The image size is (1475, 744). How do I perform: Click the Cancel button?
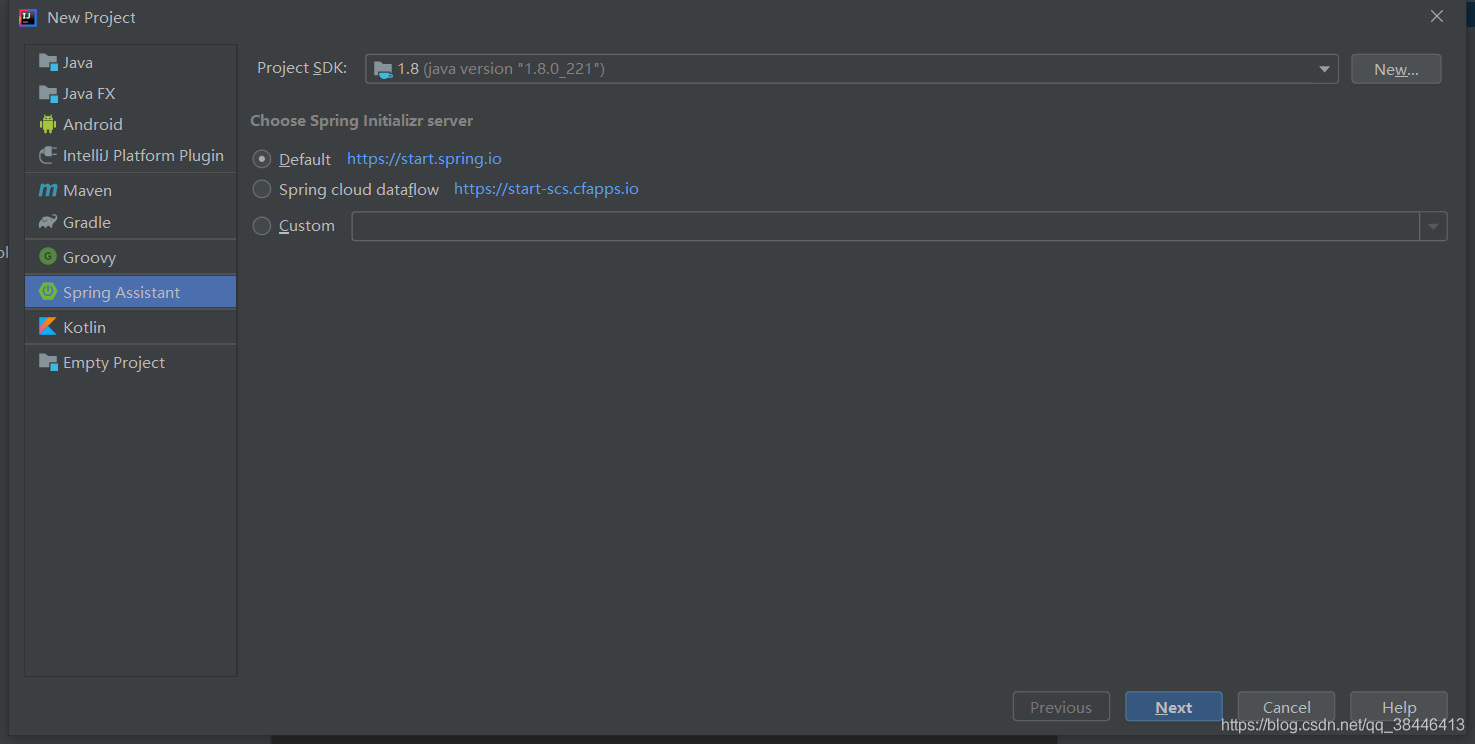1286,707
